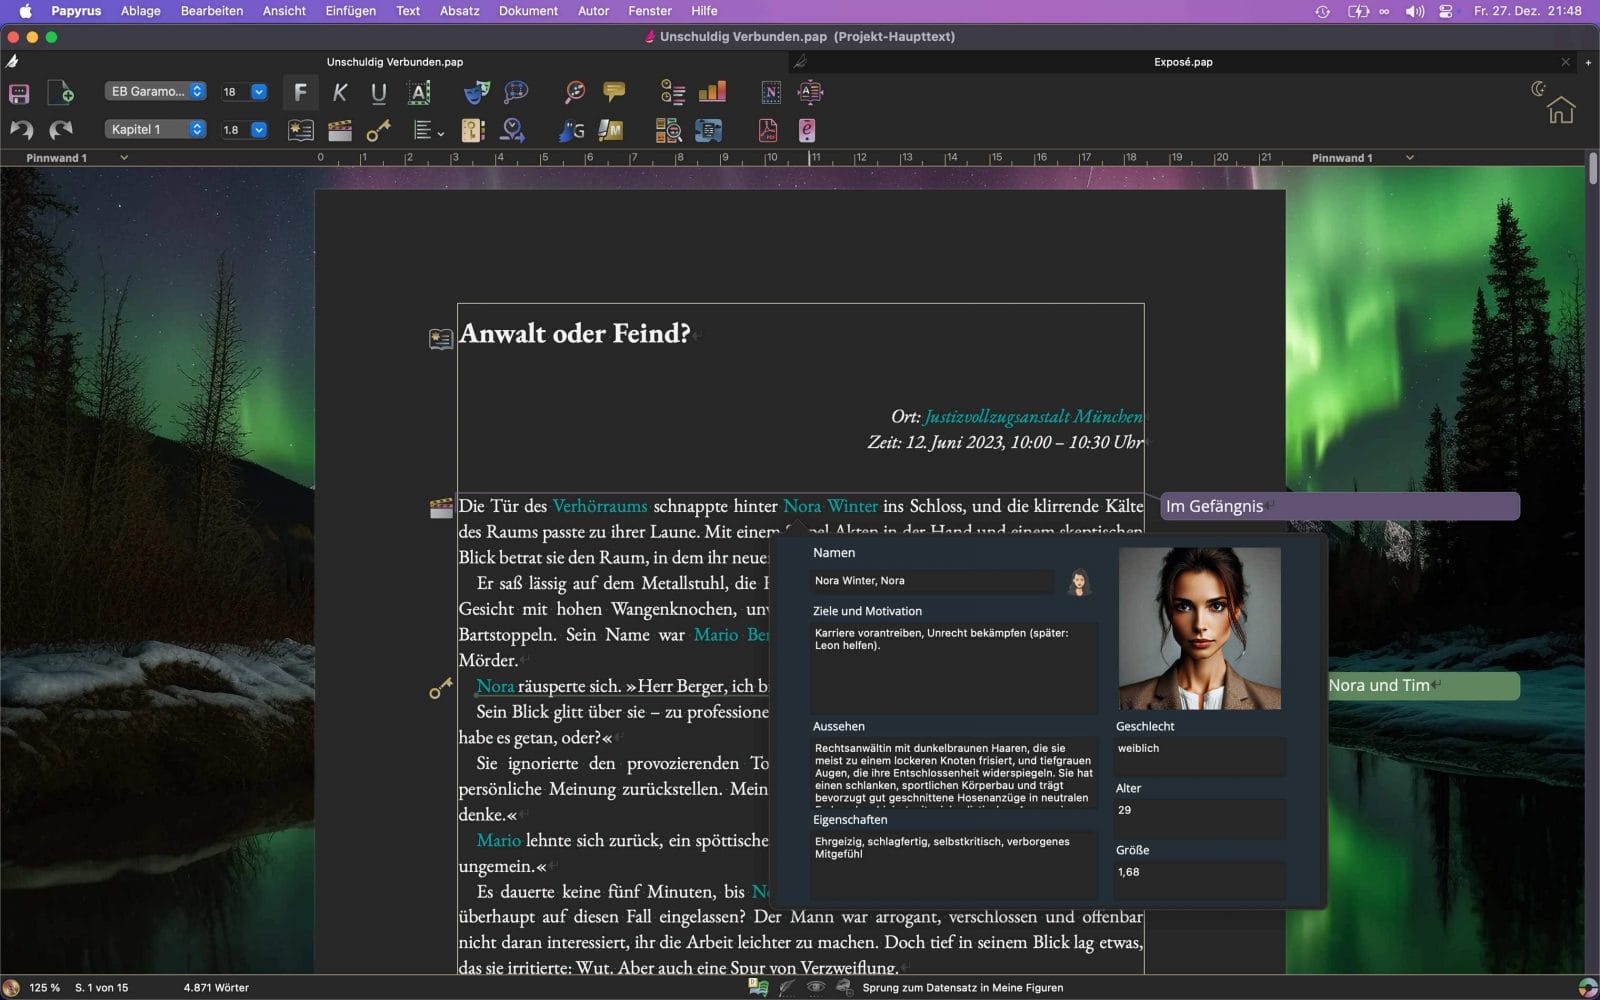Image resolution: width=1600 pixels, height=1000 pixels.
Task: Select the masks icon to open Meine Figuren
Action: click(475, 92)
